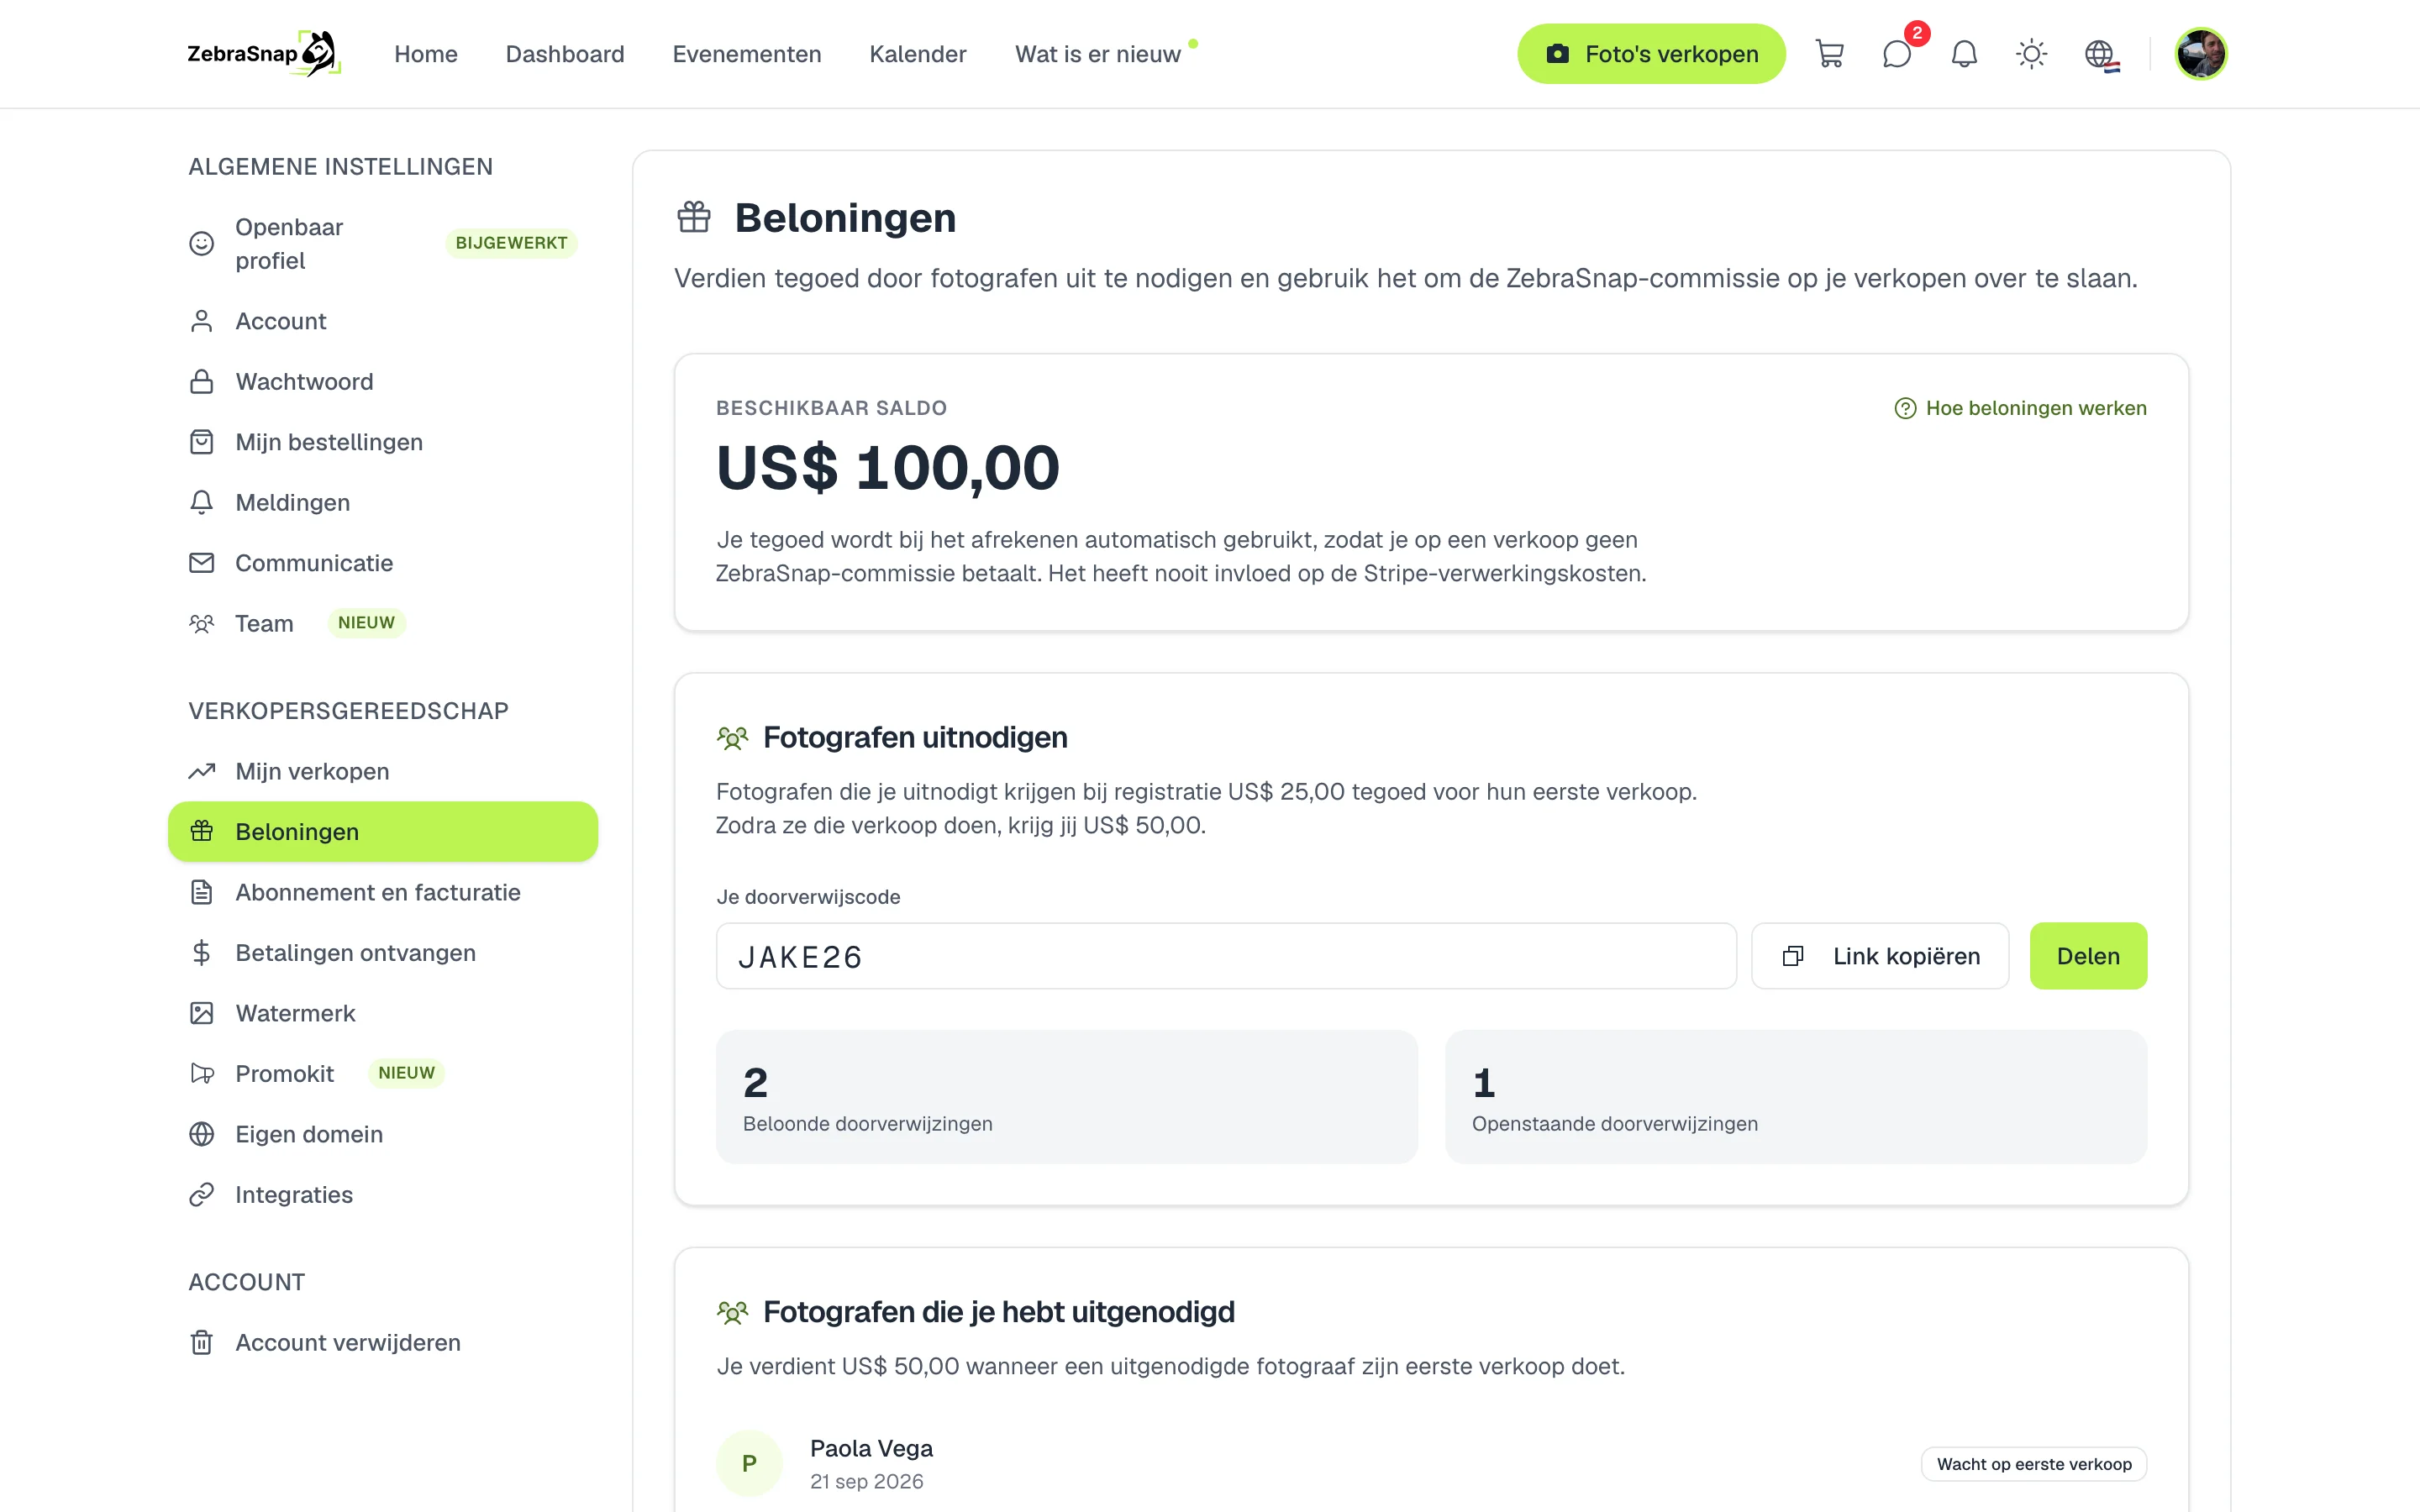Viewport: 2420px width, 1512px height.
Task: Open messages chat bubble icon
Action: [x=1897, y=54]
